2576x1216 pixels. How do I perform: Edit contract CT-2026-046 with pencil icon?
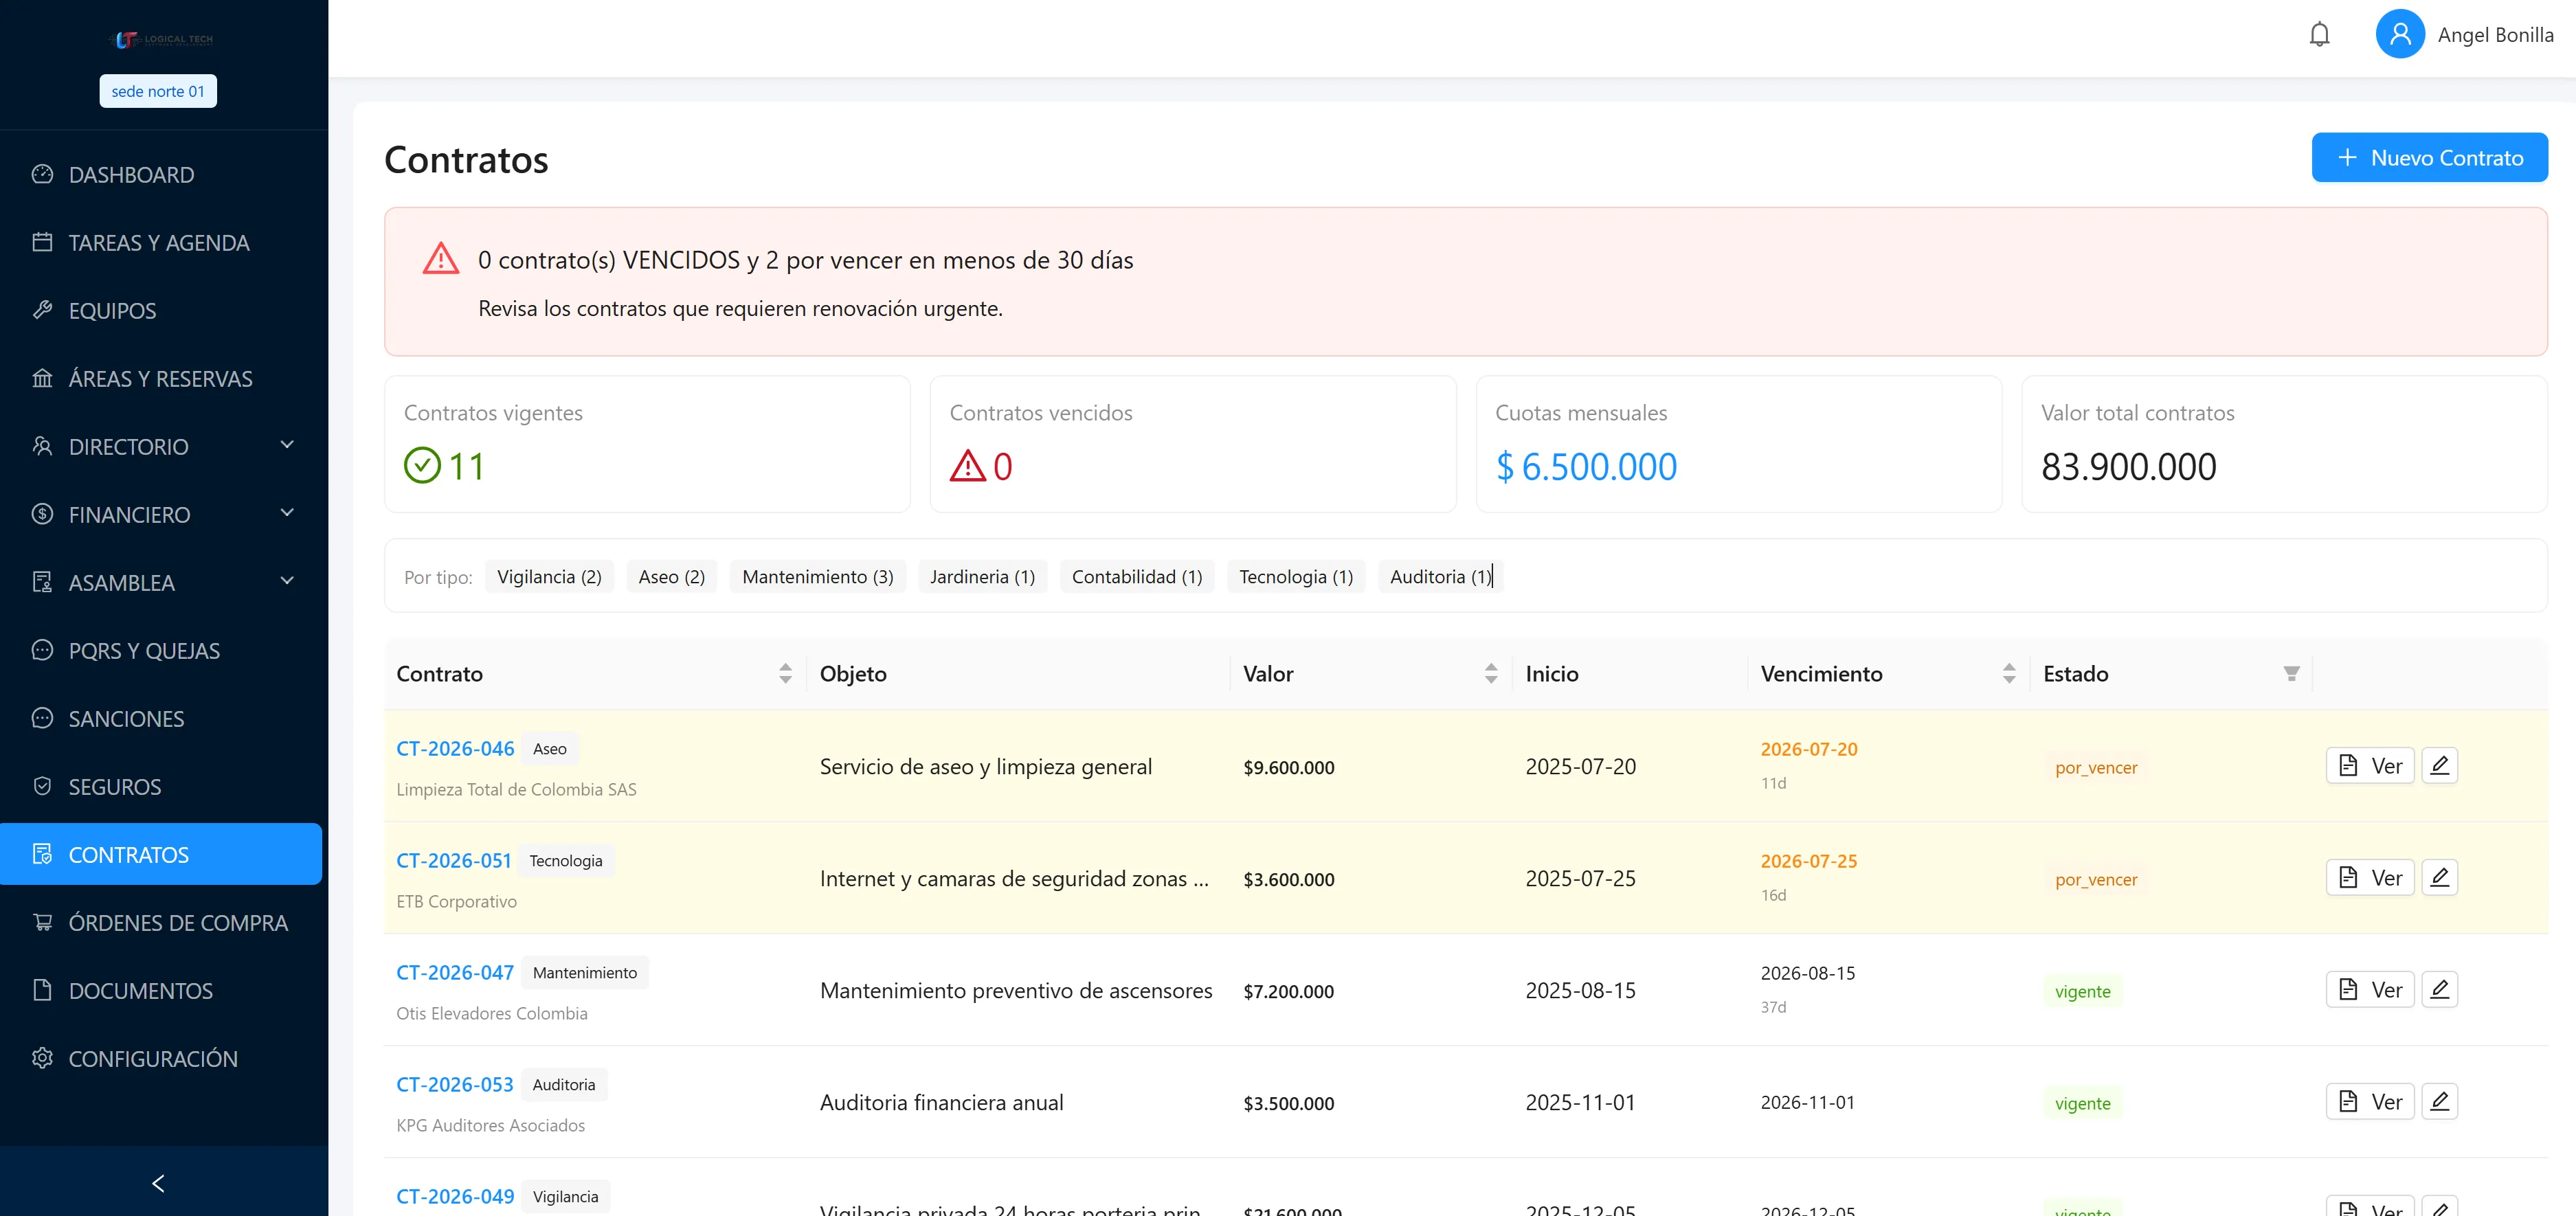click(2439, 766)
